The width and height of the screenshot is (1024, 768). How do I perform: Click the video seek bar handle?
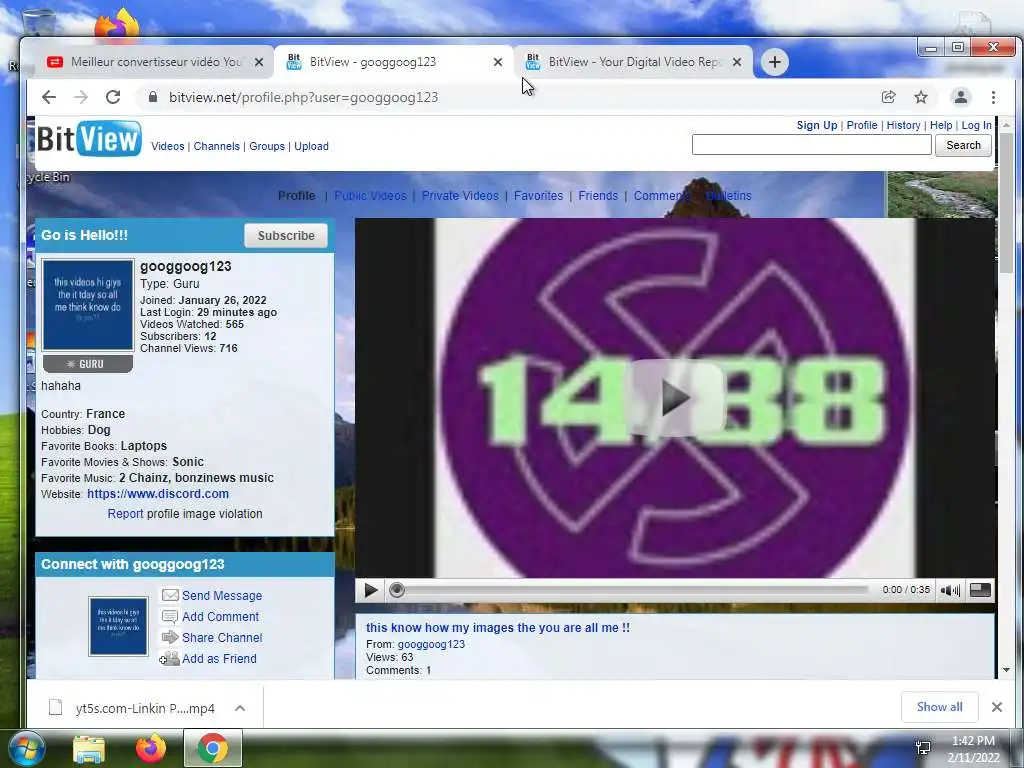(x=396, y=590)
